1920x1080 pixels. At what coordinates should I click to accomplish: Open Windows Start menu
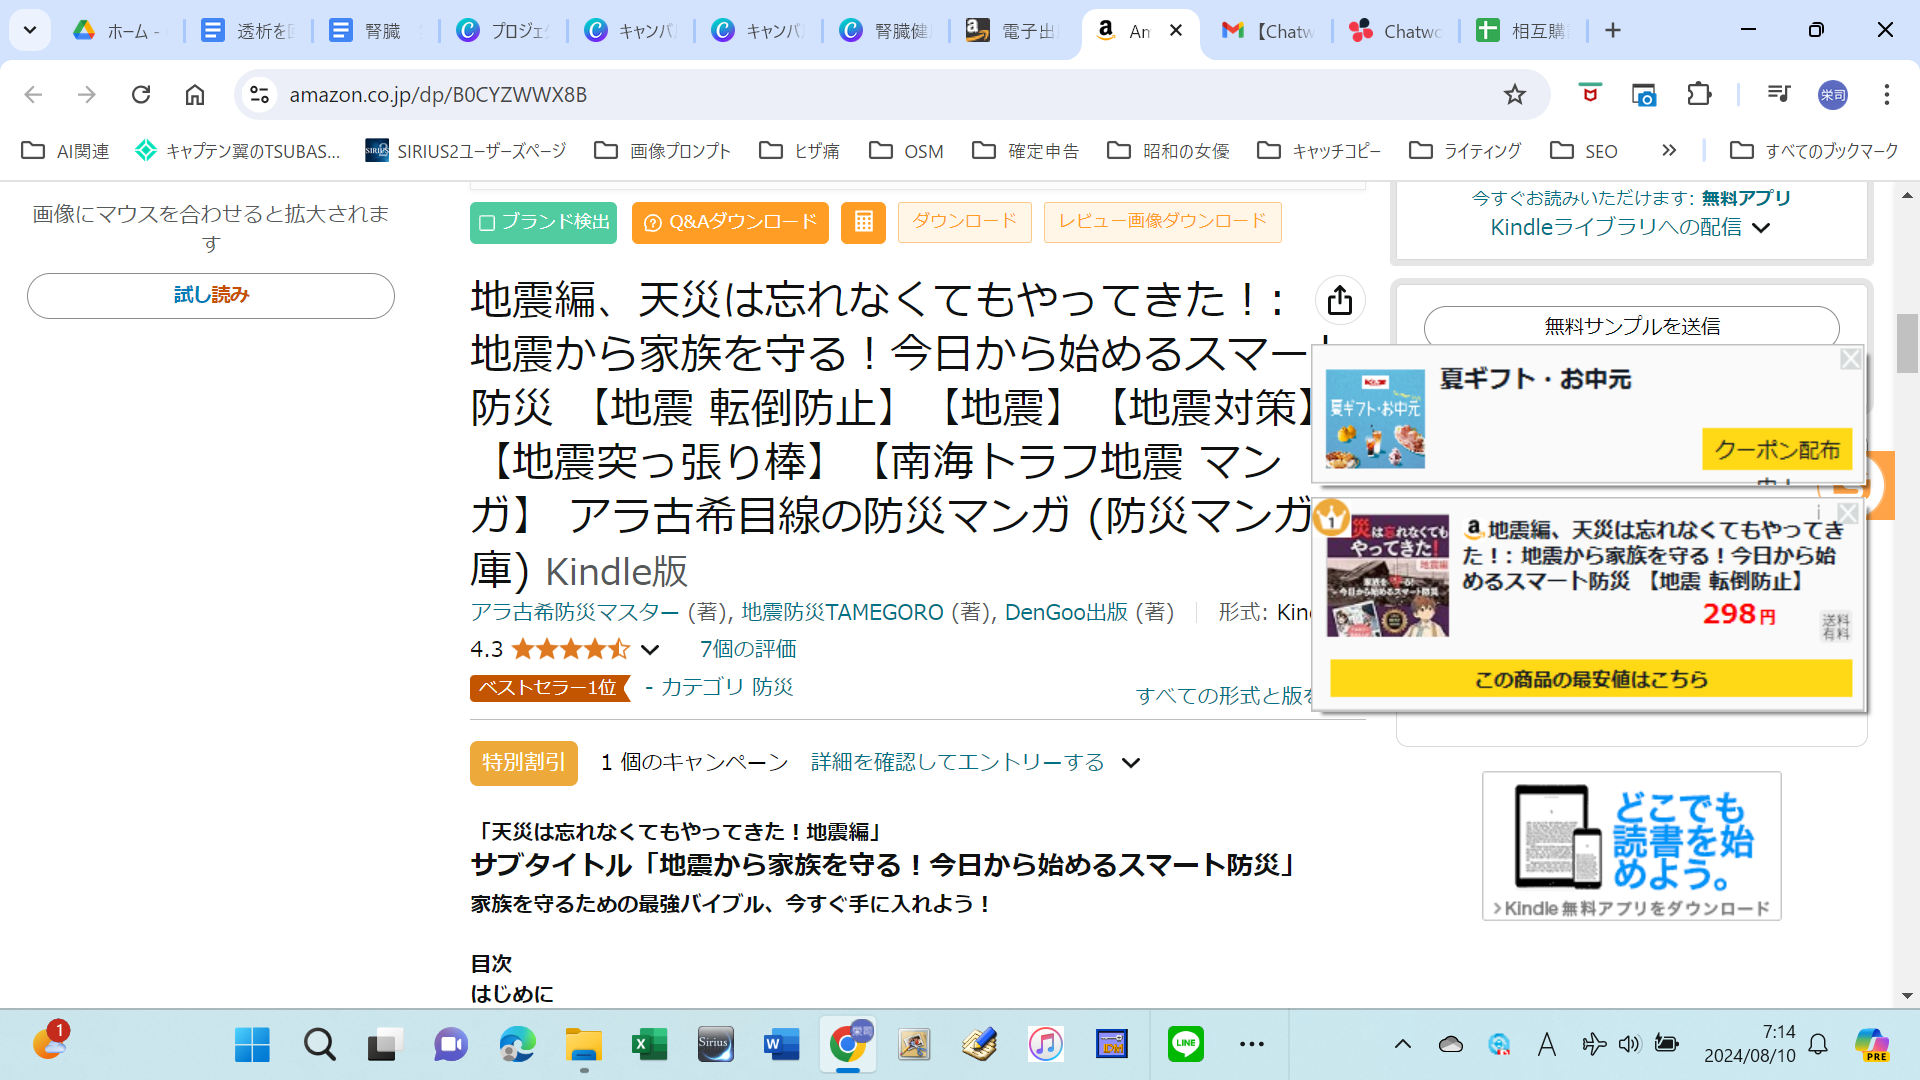pyautogui.click(x=252, y=1044)
